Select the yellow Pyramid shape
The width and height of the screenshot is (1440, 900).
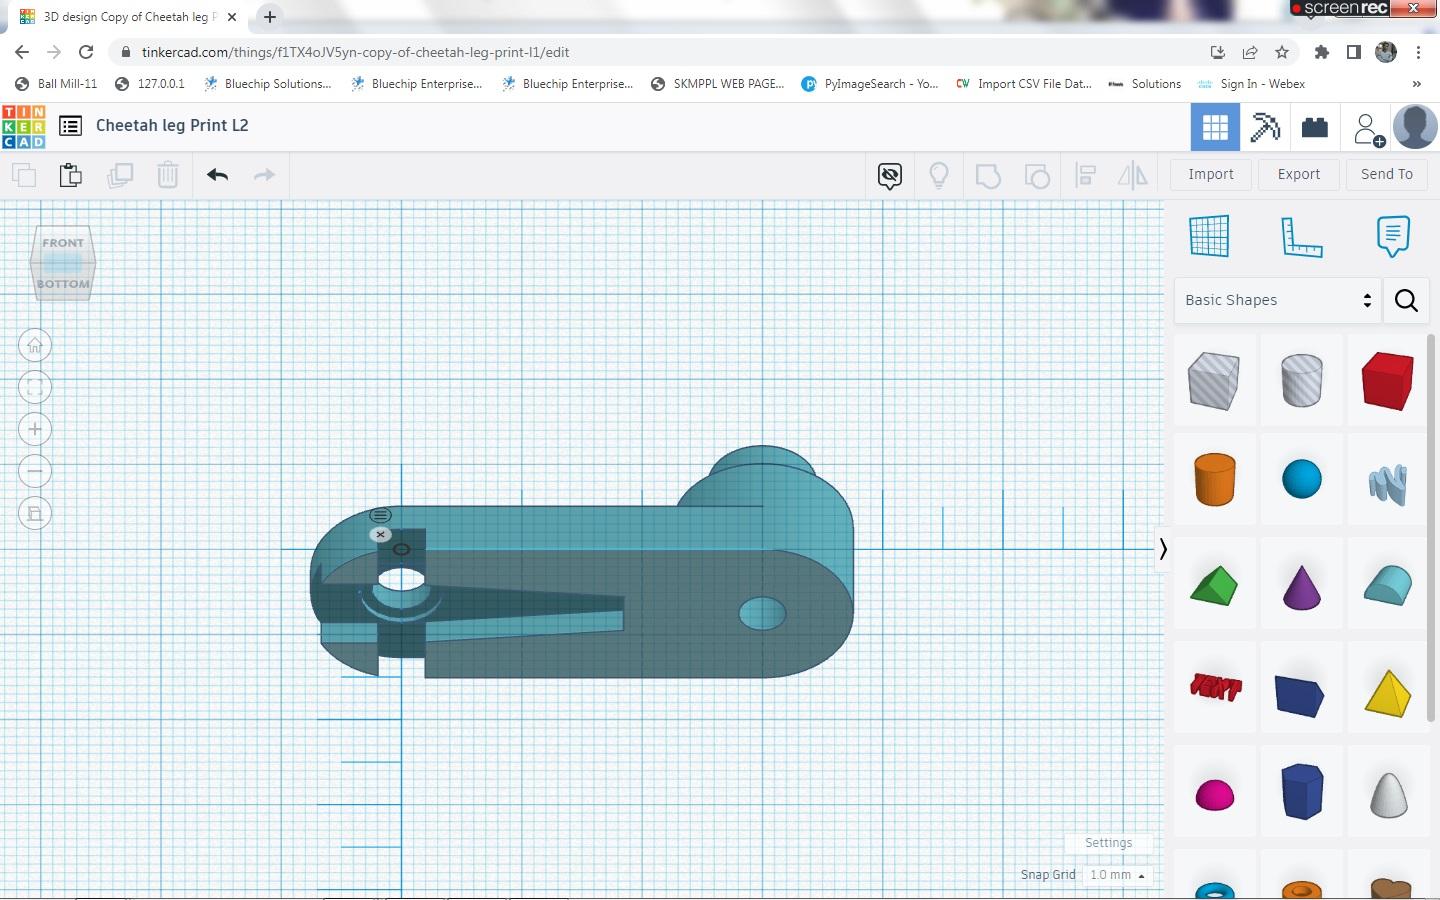coord(1388,693)
